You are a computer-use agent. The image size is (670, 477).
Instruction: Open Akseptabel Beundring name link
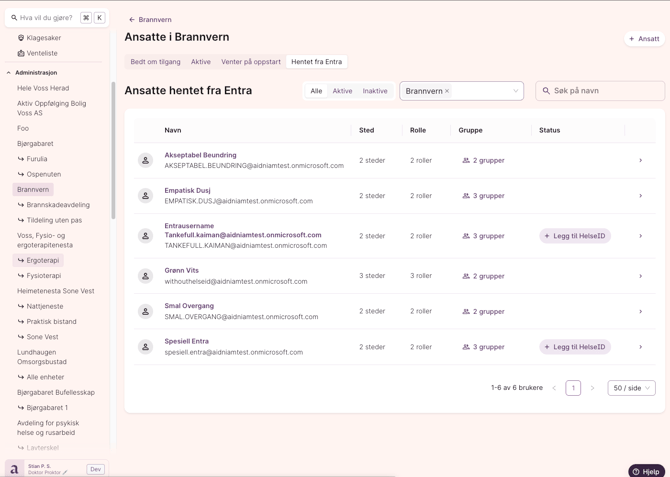pos(200,155)
